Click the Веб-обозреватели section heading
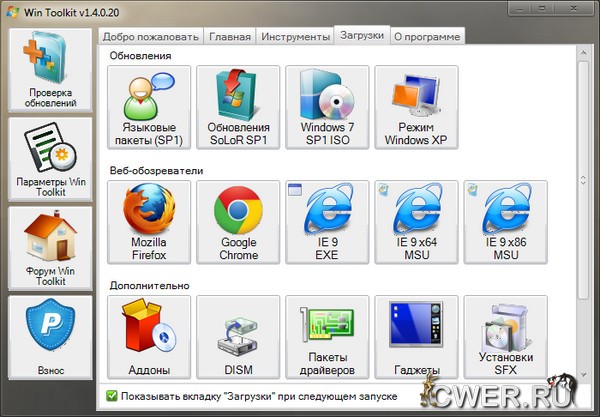Image resolution: width=600 pixels, height=417 pixels. (156, 171)
